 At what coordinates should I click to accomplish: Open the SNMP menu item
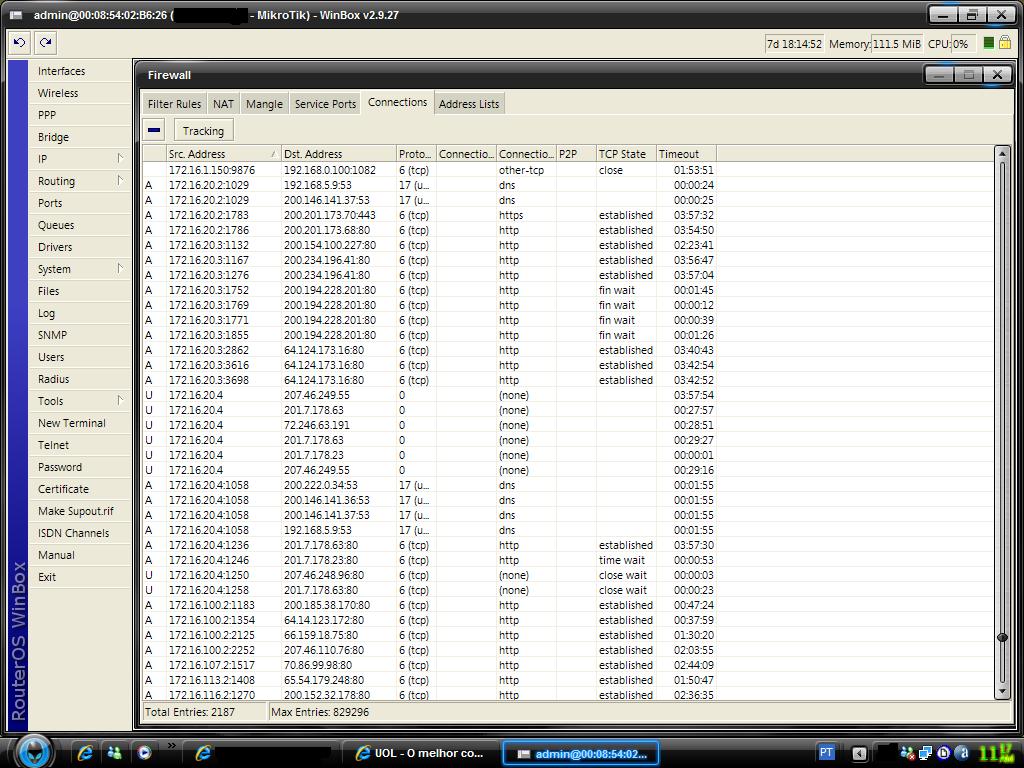coord(80,335)
